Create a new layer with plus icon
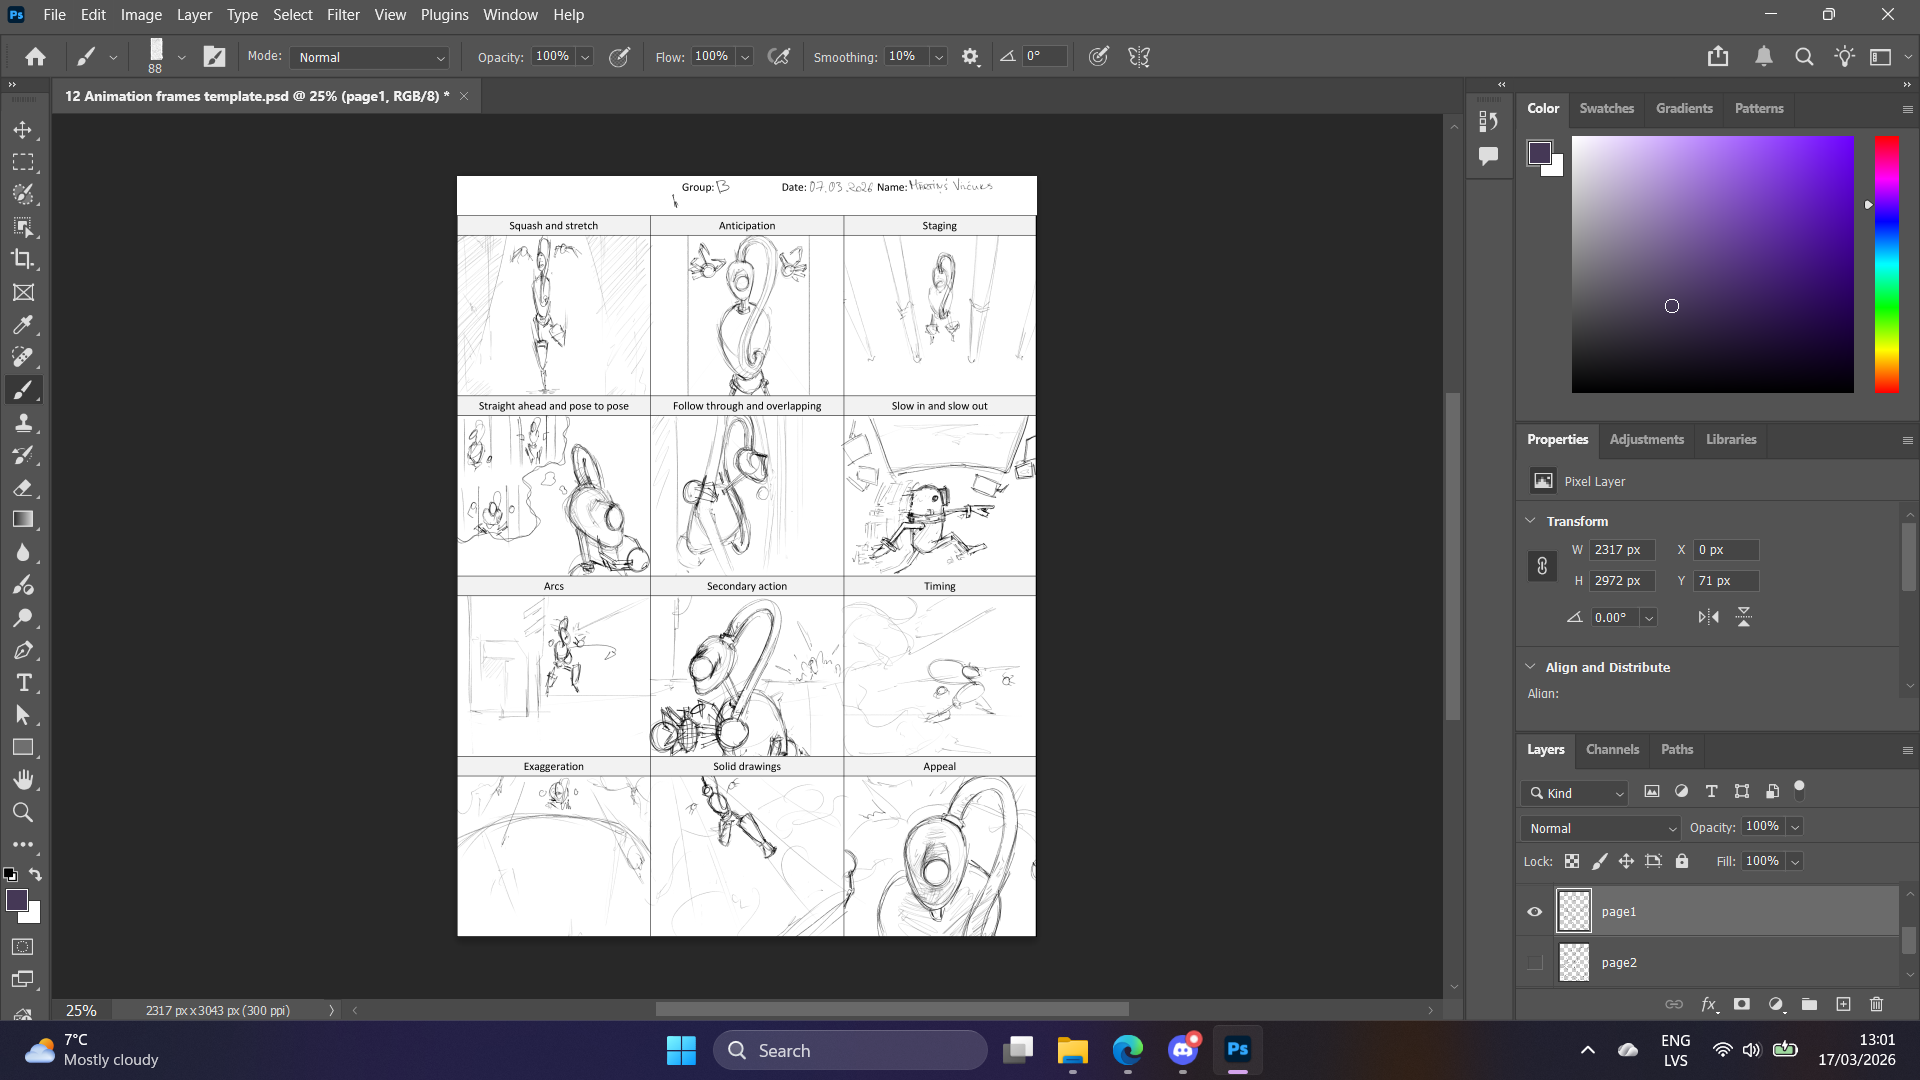Image resolution: width=1920 pixels, height=1080 pixels. (x=1843, y=1004)
